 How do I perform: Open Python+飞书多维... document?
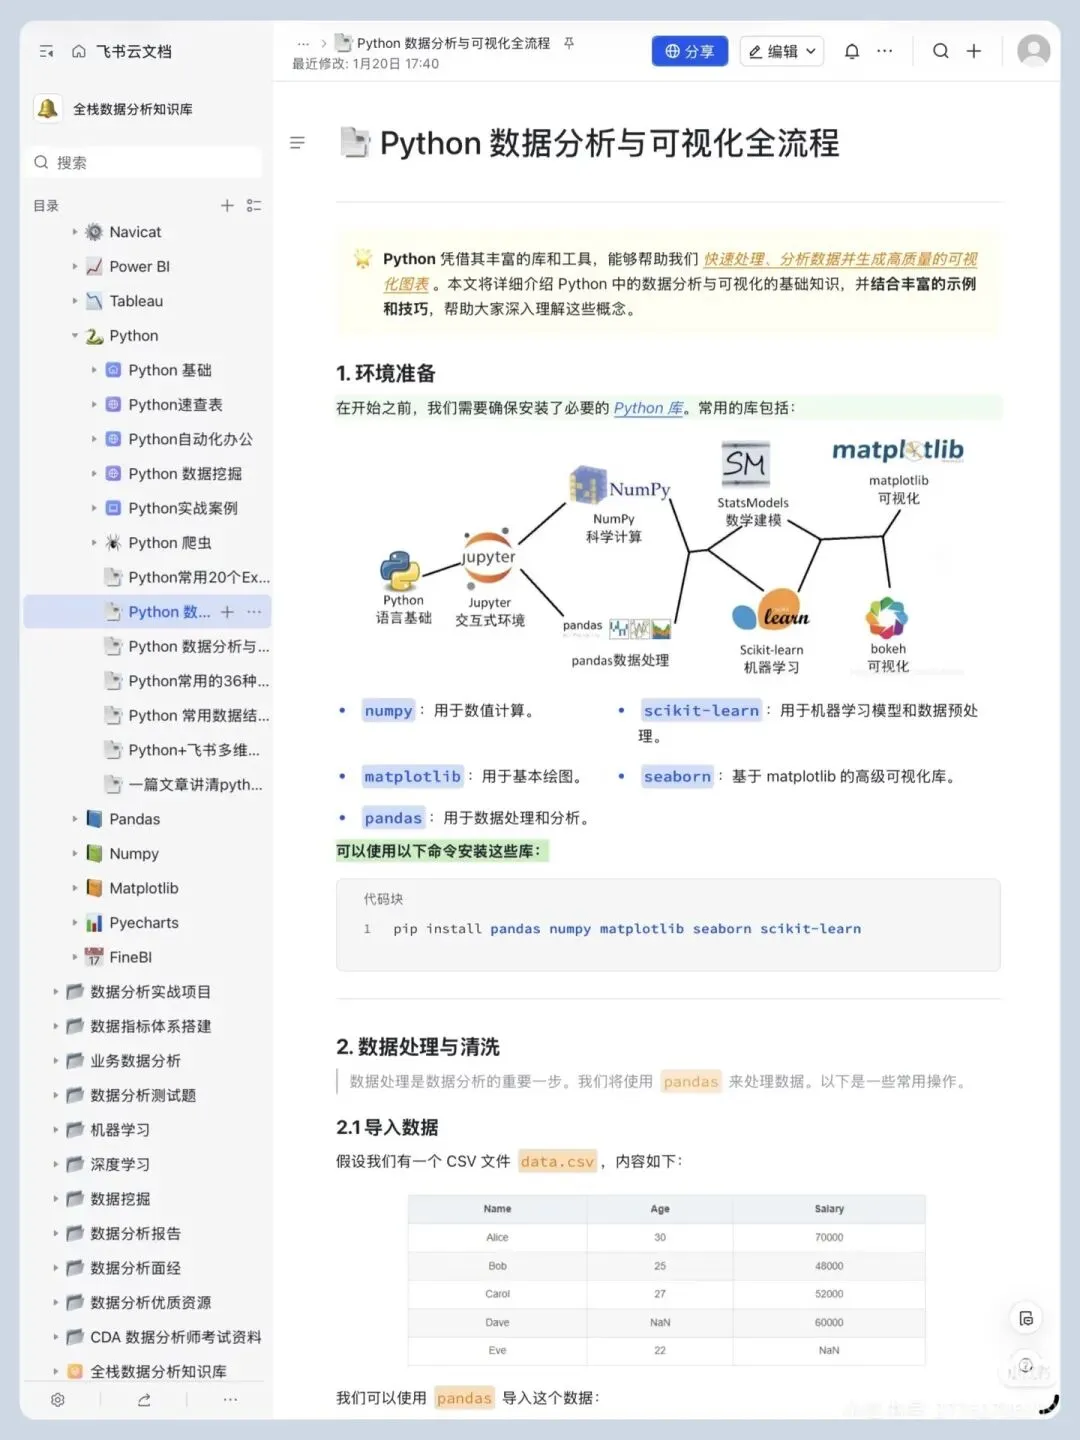click(x=193, y=750)
